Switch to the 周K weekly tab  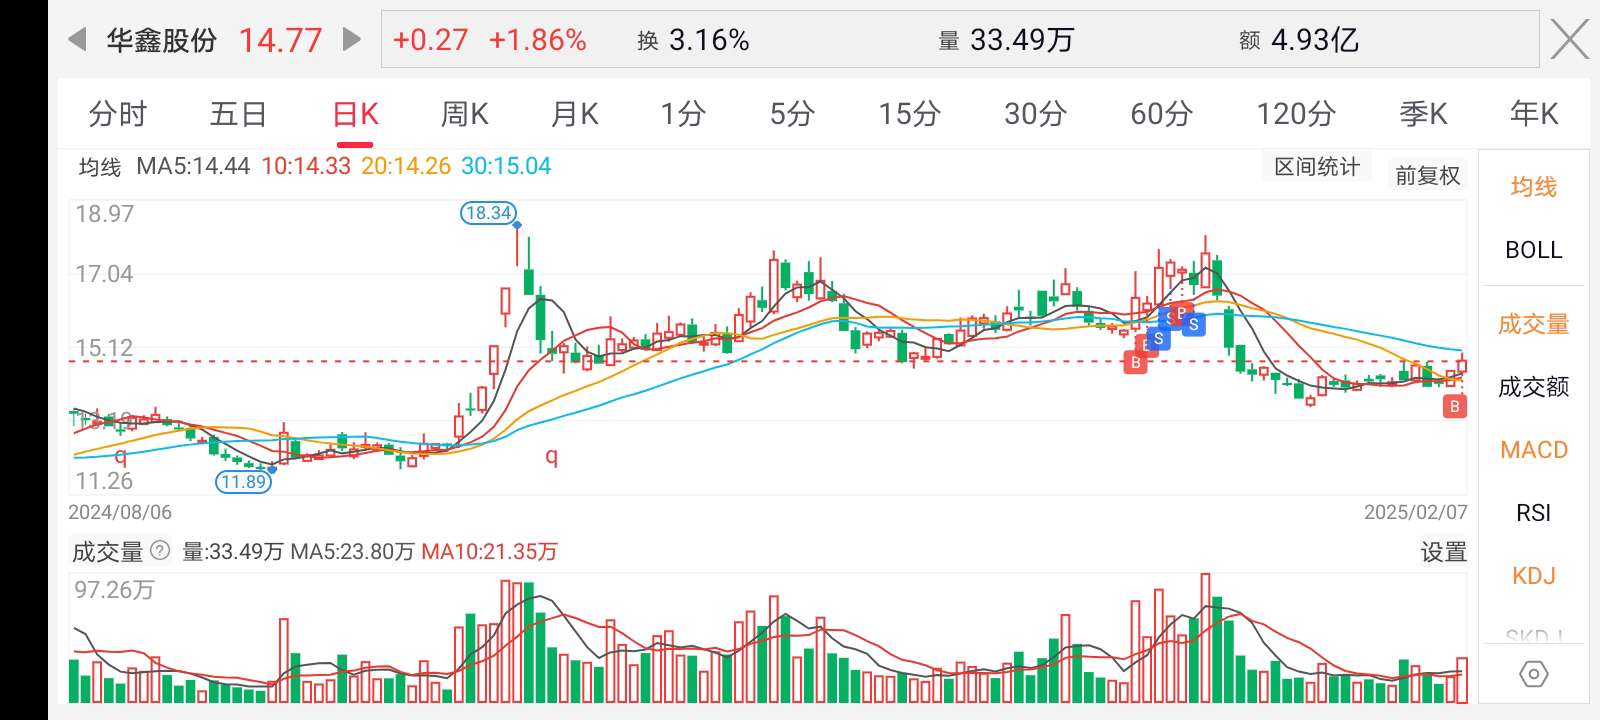pyautogui.click(x=464, y=114)
